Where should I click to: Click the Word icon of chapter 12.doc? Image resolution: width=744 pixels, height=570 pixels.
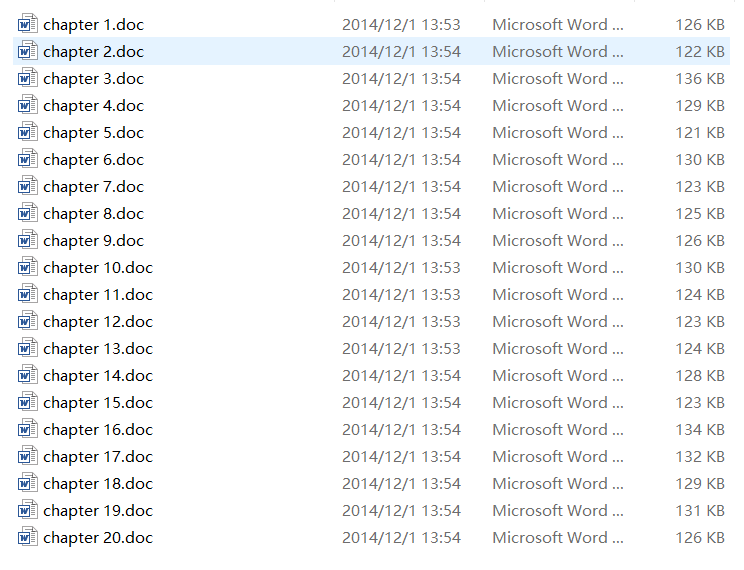tap(28, 321)
